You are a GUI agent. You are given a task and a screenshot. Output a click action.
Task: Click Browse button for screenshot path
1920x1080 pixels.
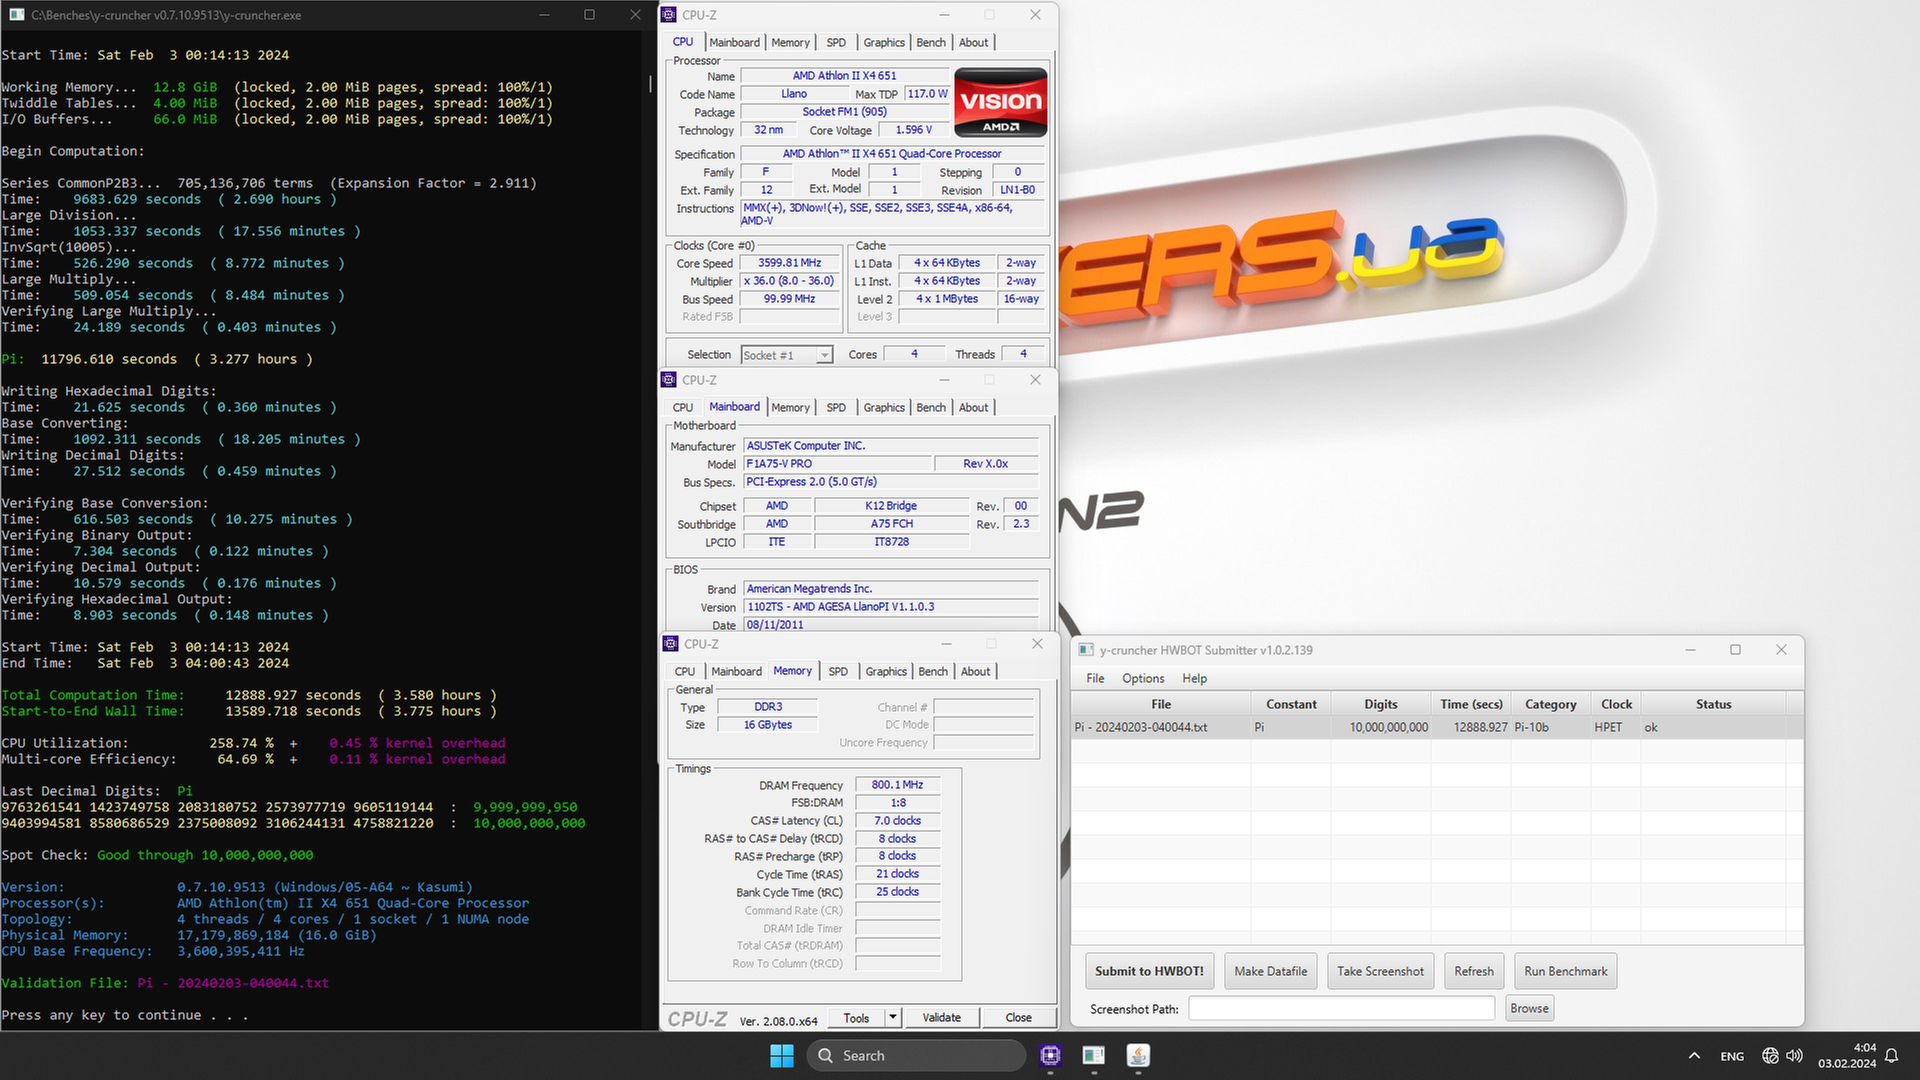(1529, 1008)
